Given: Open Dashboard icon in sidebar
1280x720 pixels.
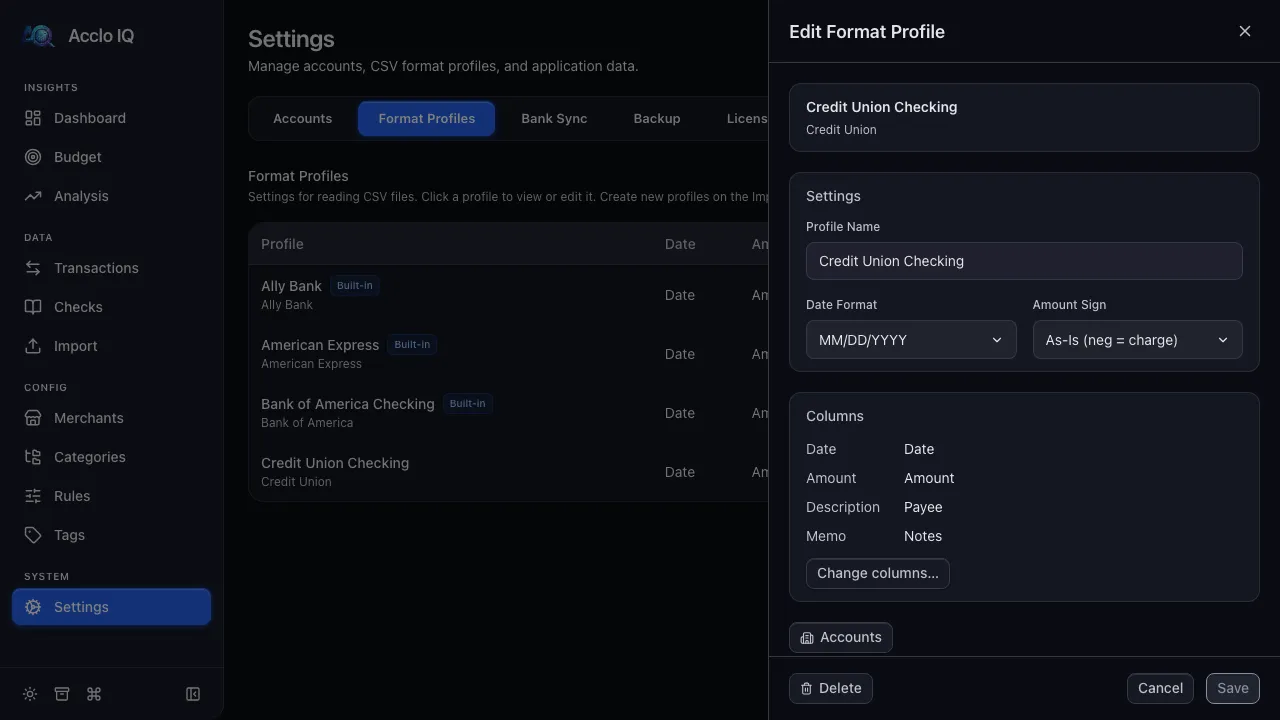Looking at the screenshot, I should pos(33,118).
